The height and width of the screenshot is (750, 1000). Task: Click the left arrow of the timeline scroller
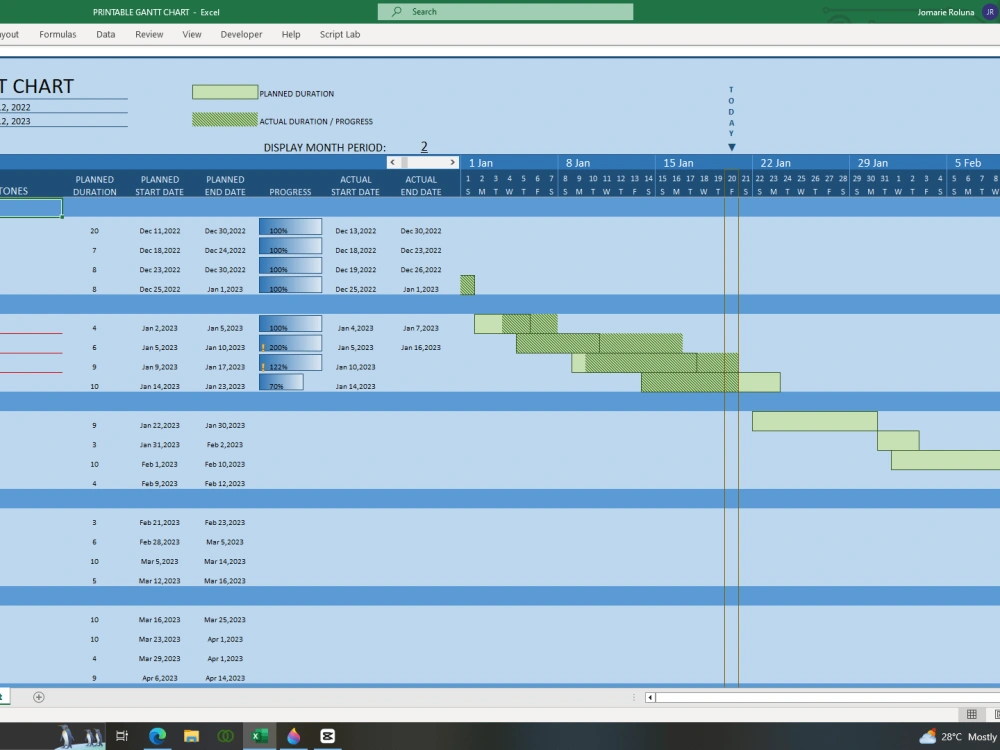(x=392, y=163)
